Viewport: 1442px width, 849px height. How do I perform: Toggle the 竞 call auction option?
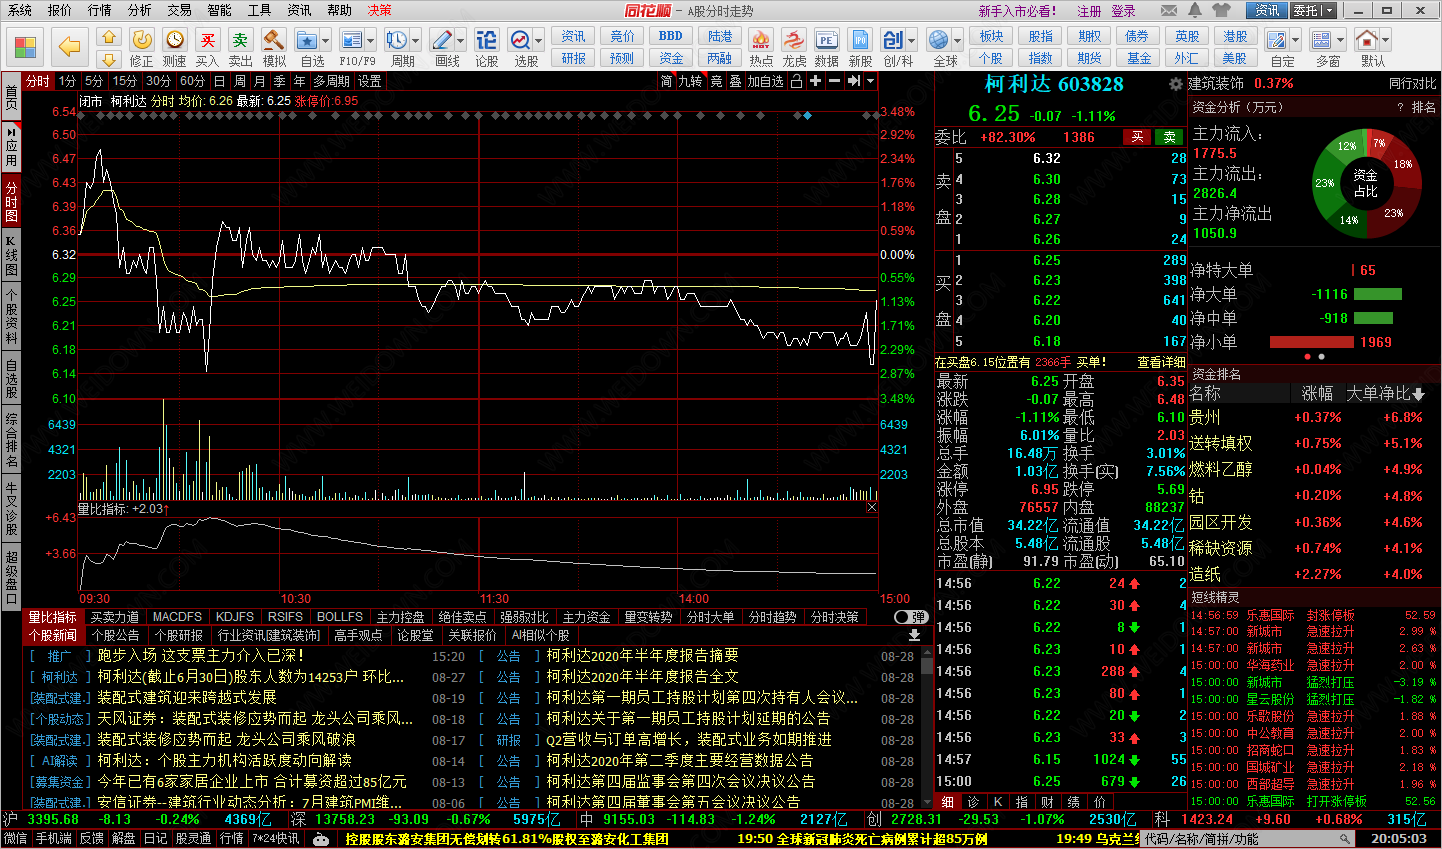716,81
